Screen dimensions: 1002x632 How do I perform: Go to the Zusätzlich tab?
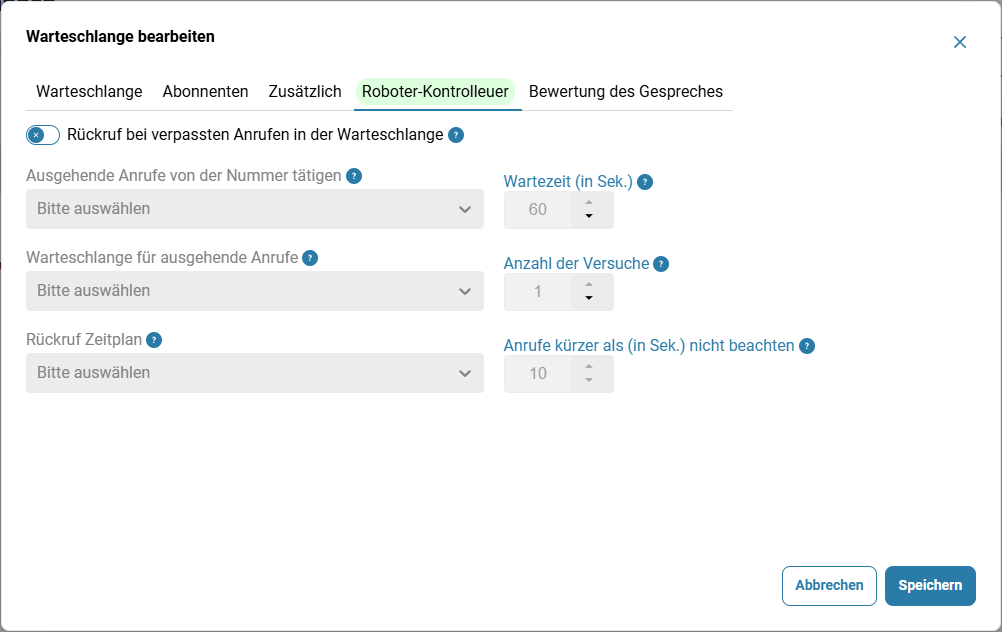pos(305,91)
